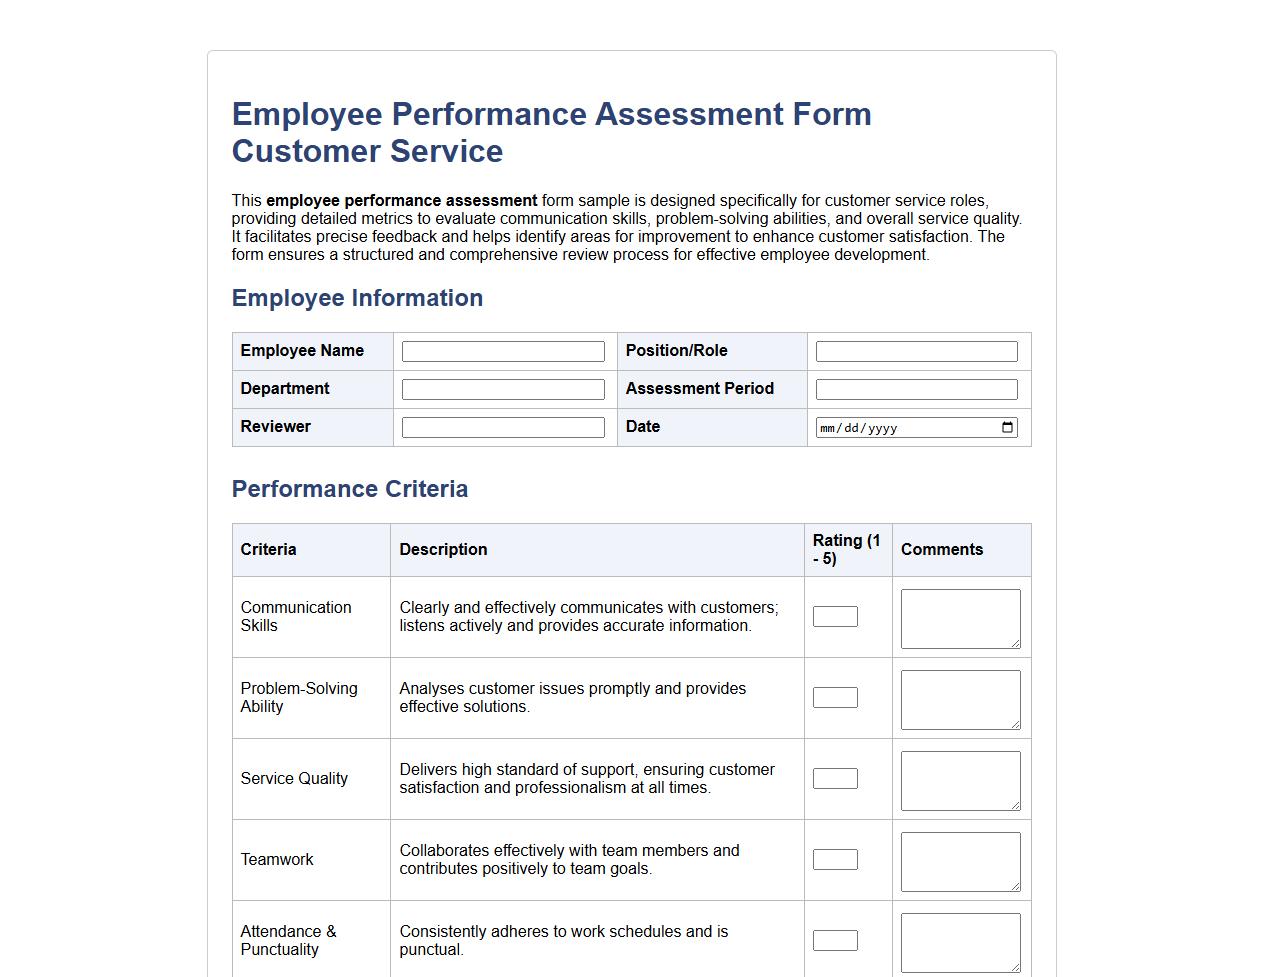Screen dimensions: 1263x977
Task: Click the Communication Skills comments textarea
Action: (958, 617)
